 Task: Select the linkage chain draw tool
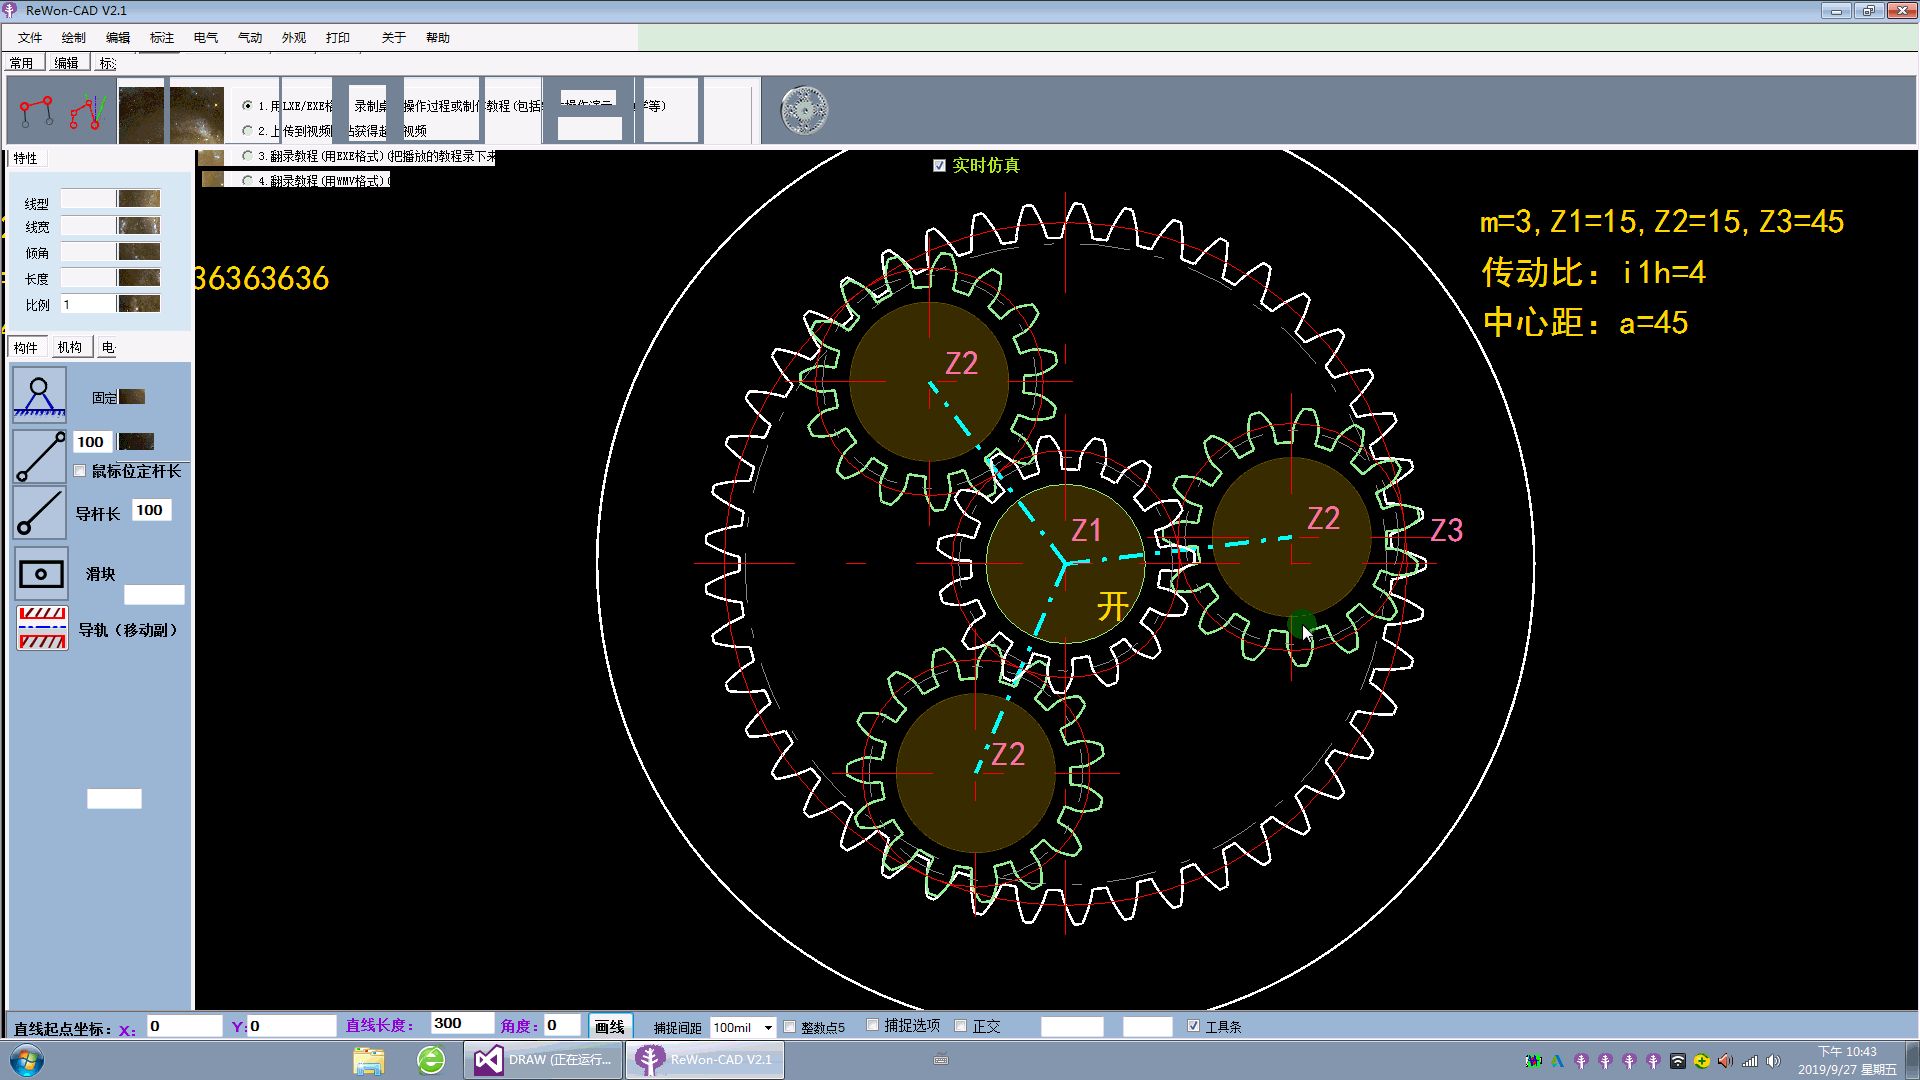[x=37, y=111]
